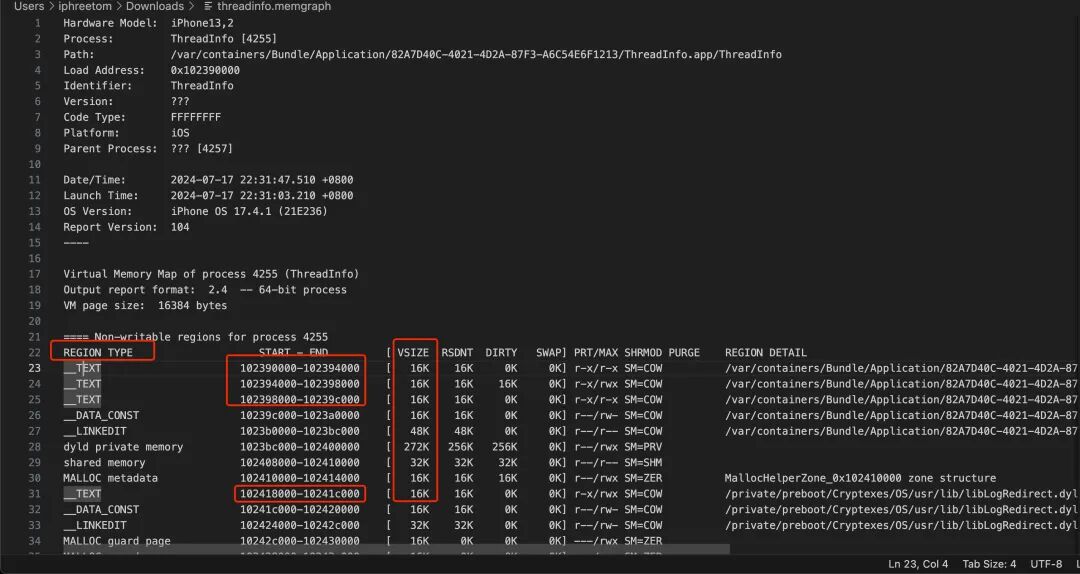Click Load Address value 0x102390000
Viewport: 1080px width, 574px height.
(205, 70)
